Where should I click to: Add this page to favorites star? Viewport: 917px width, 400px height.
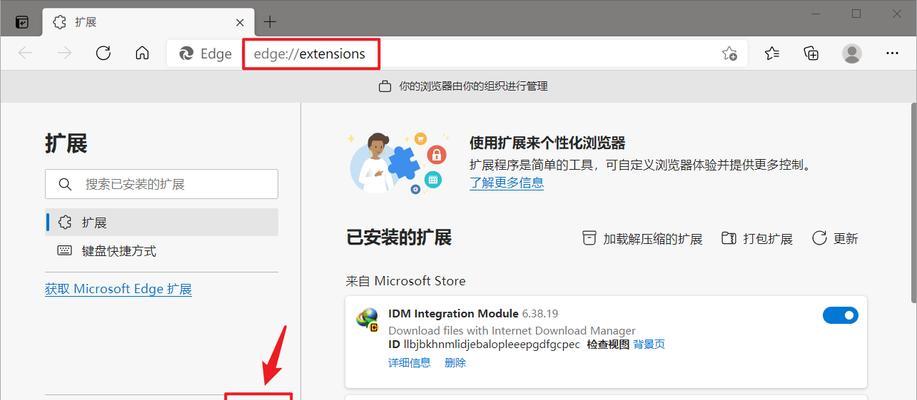point(729,54)
